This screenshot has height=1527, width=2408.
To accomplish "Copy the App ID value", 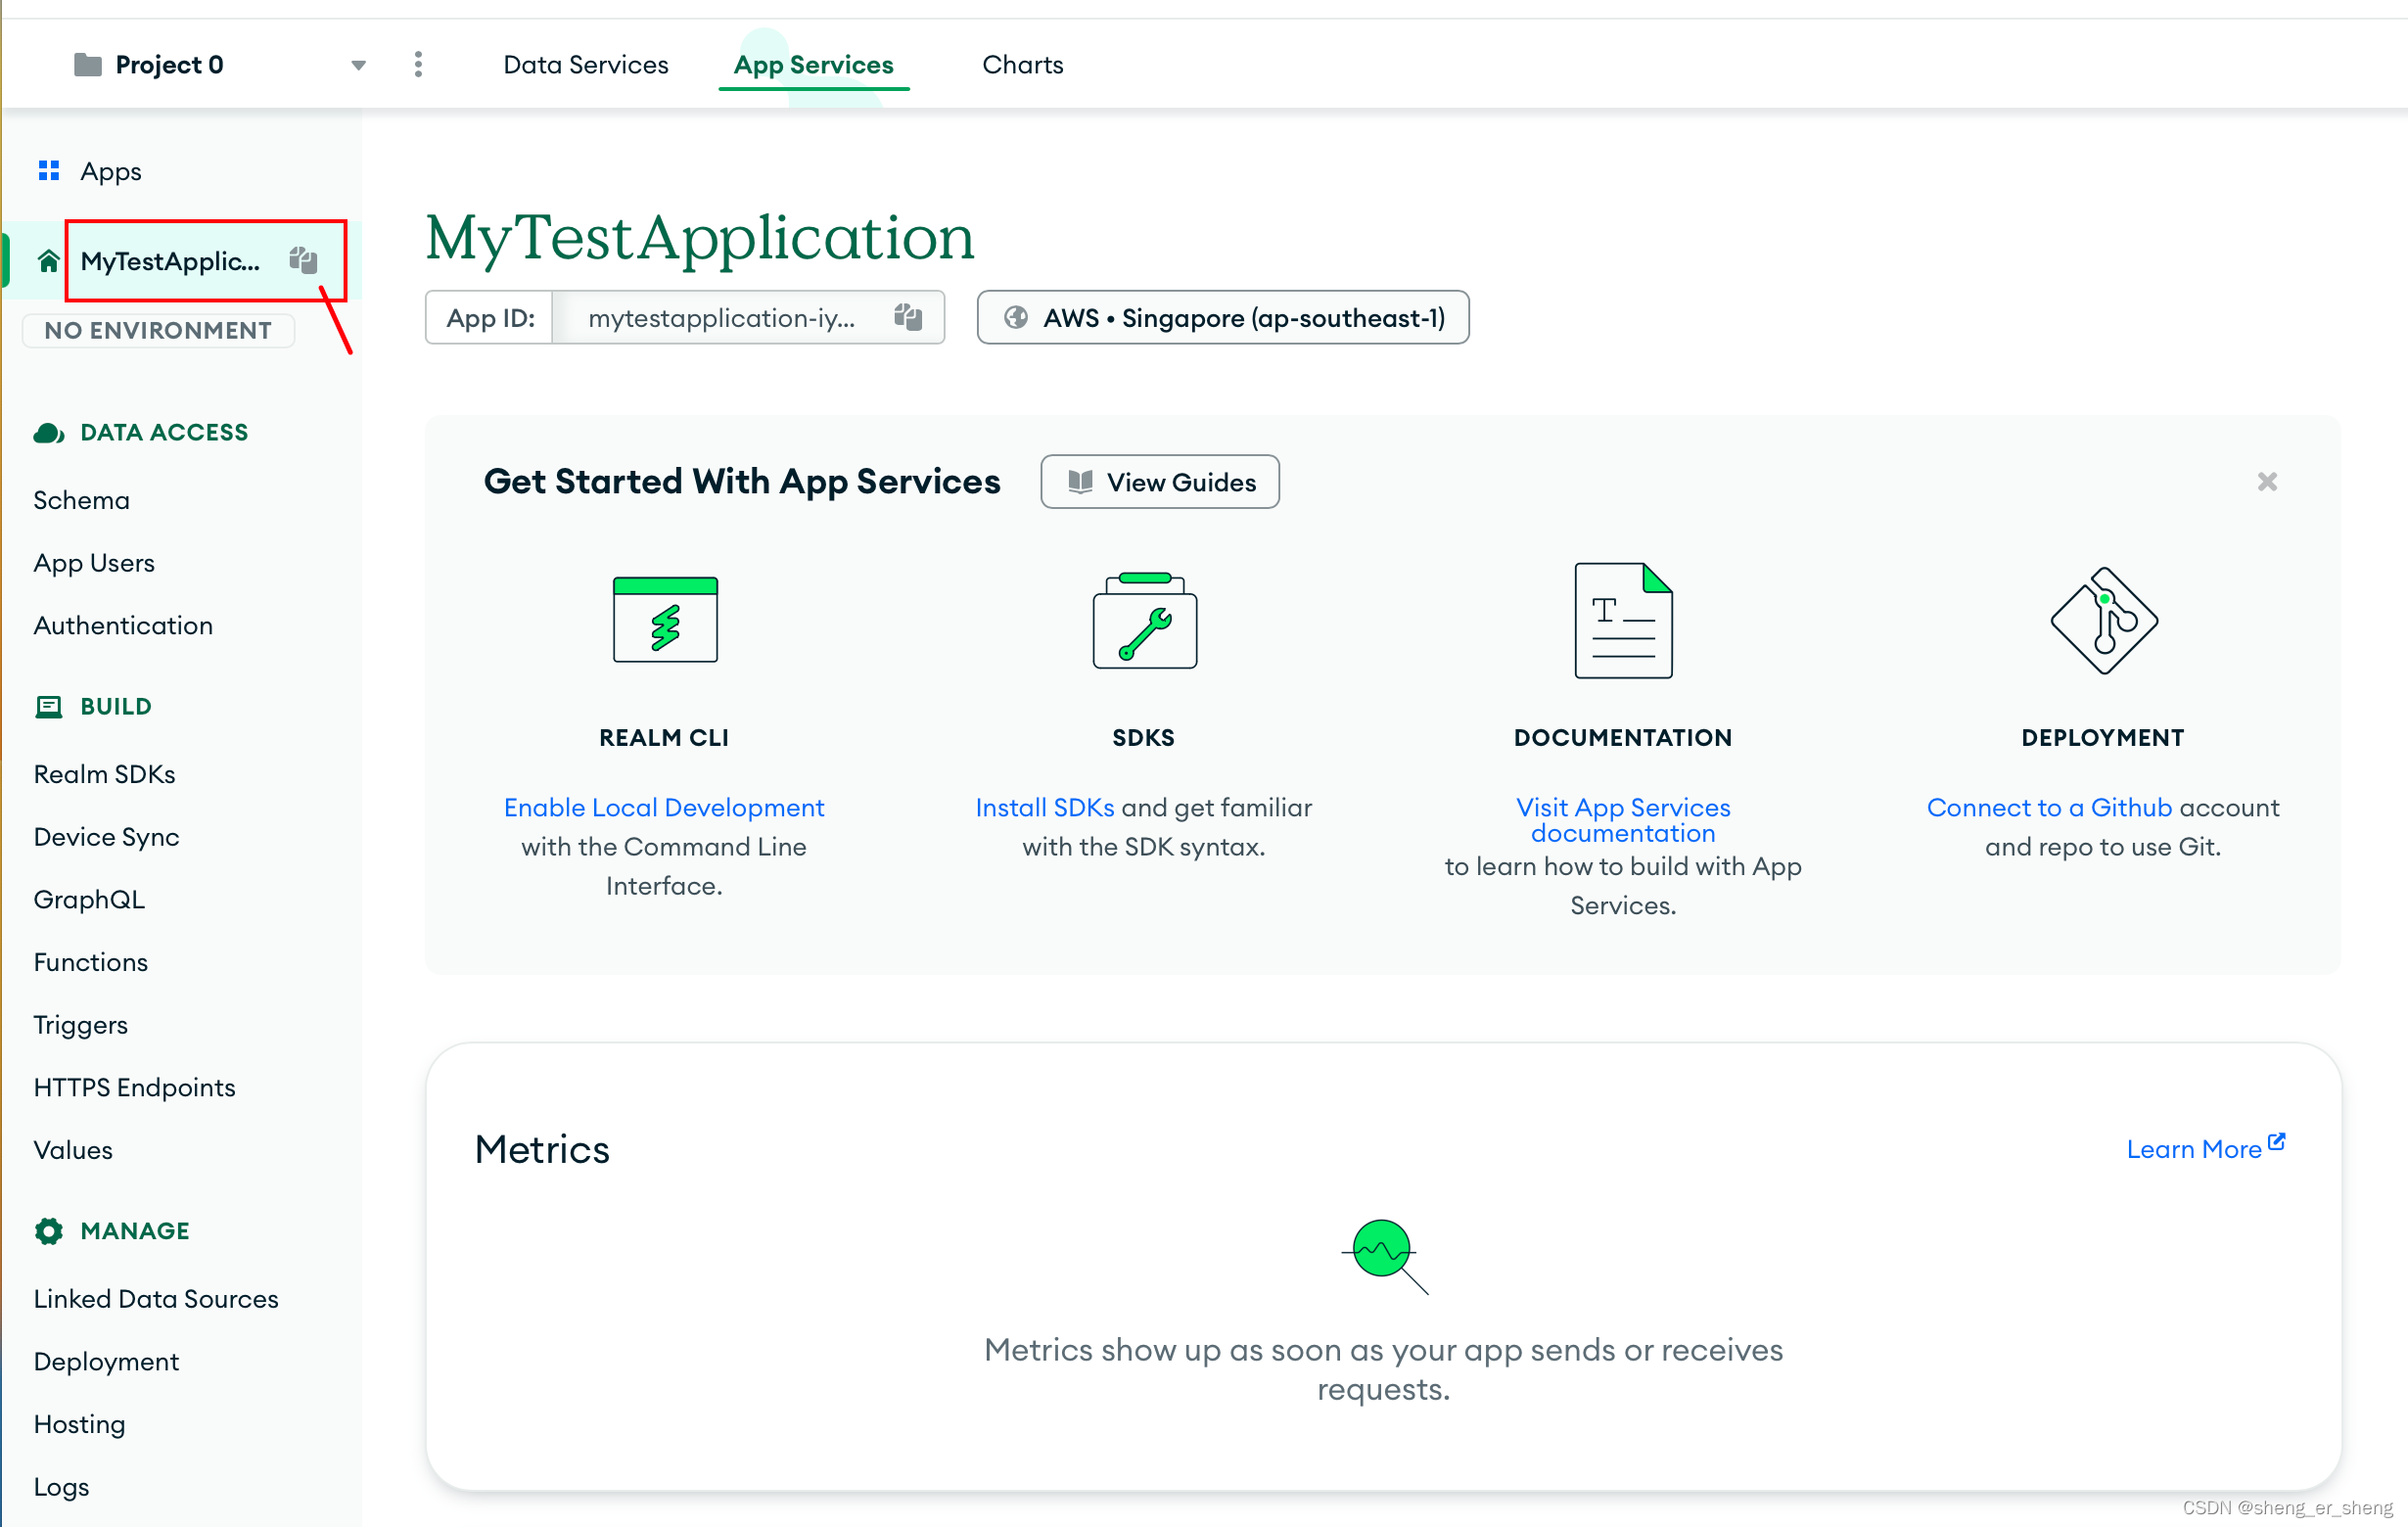I will tap(908, 318).
